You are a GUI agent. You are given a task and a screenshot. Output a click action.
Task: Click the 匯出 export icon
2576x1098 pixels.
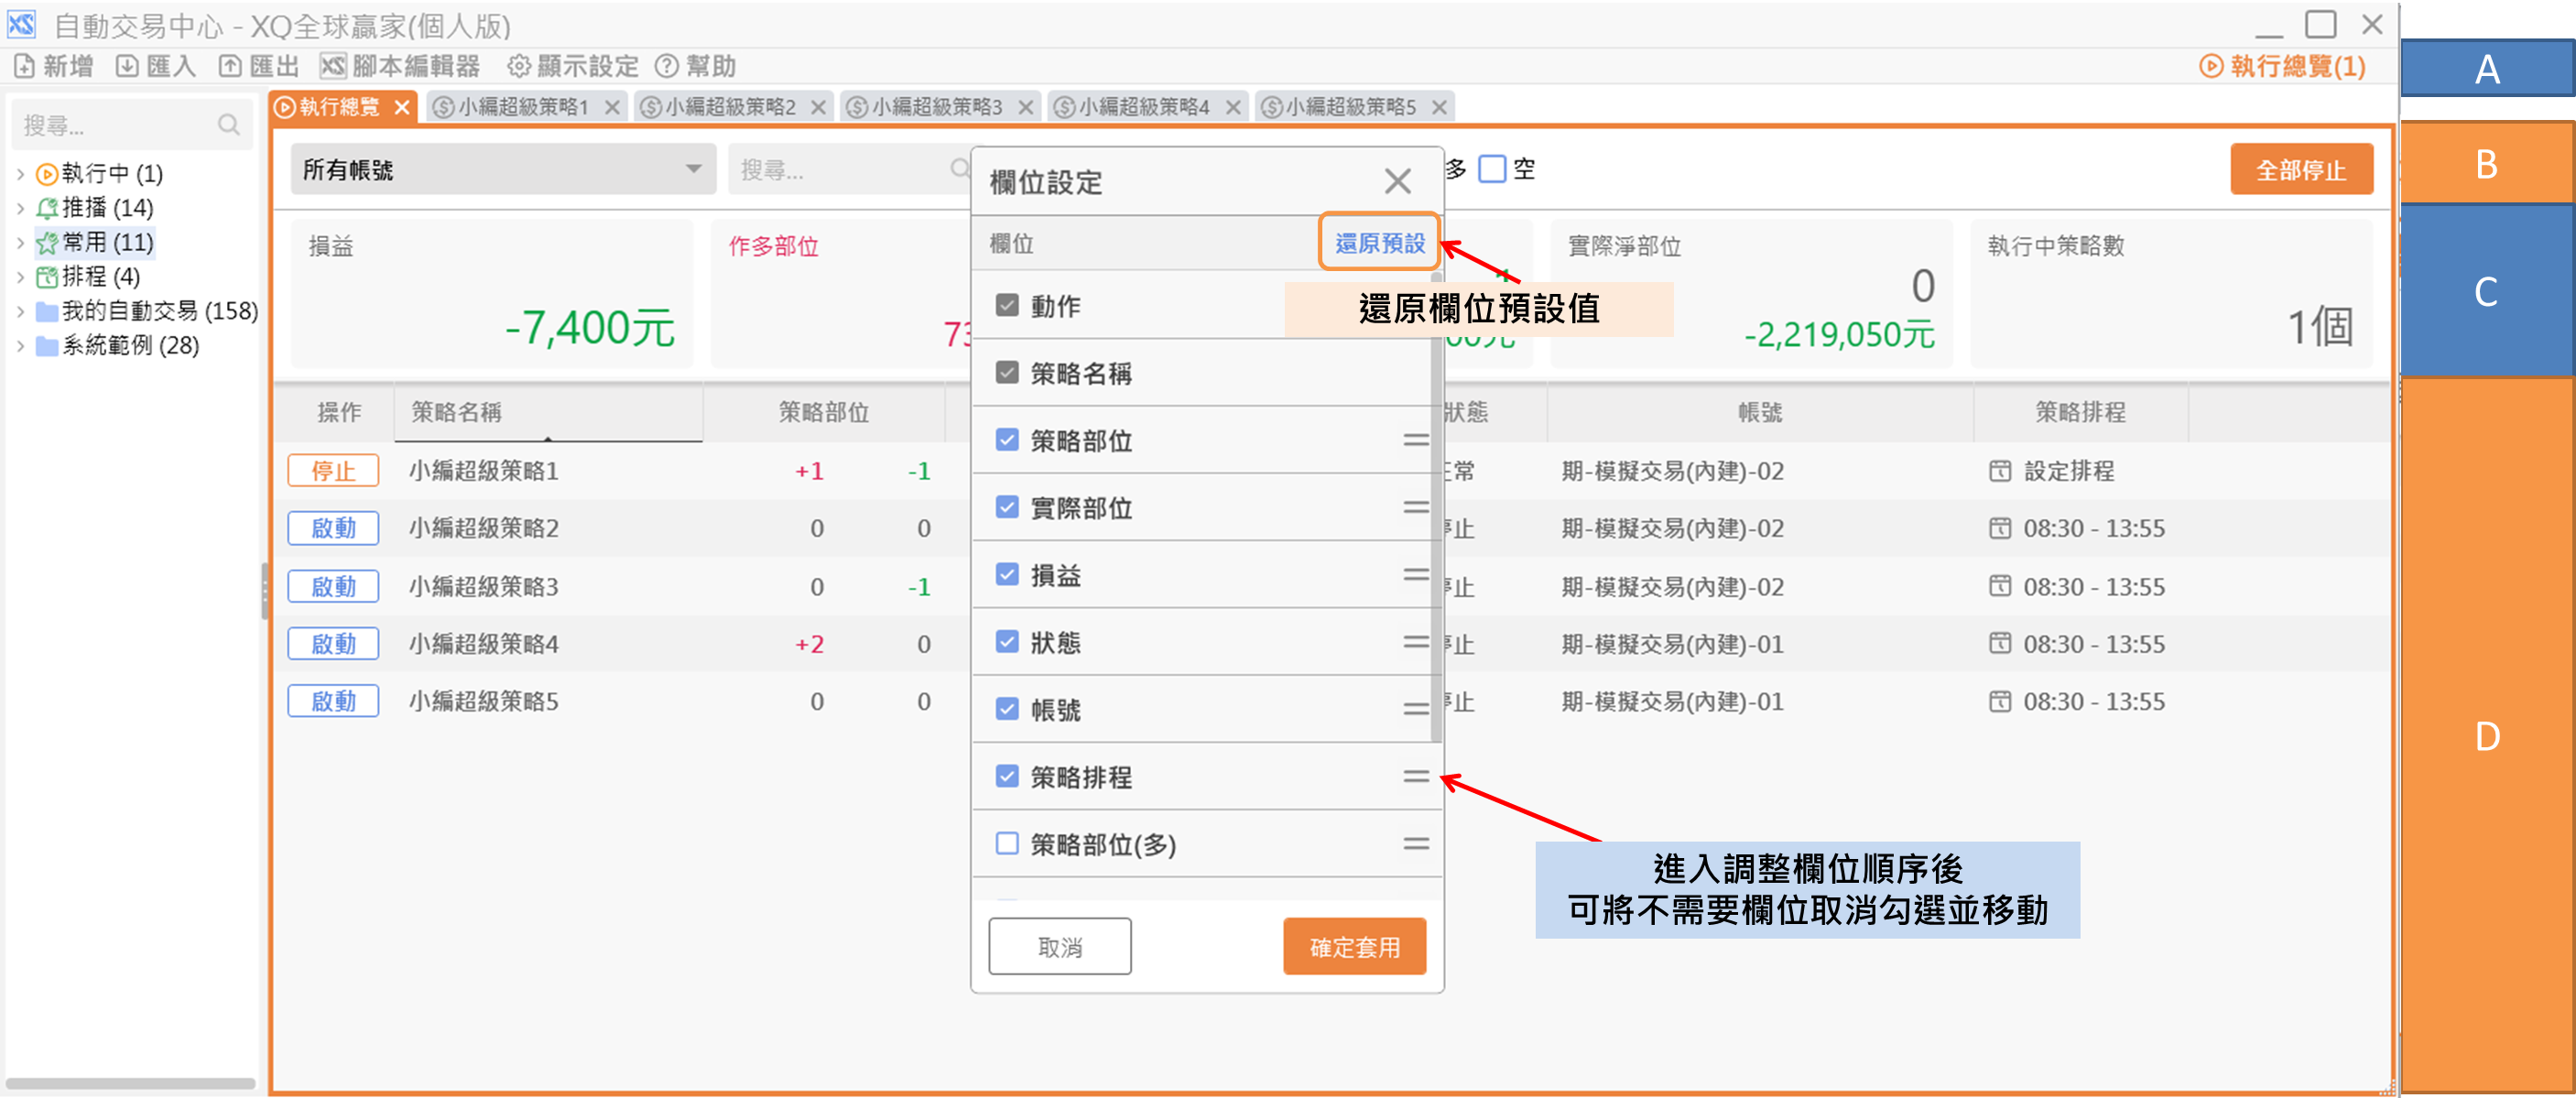coord(230,66)
